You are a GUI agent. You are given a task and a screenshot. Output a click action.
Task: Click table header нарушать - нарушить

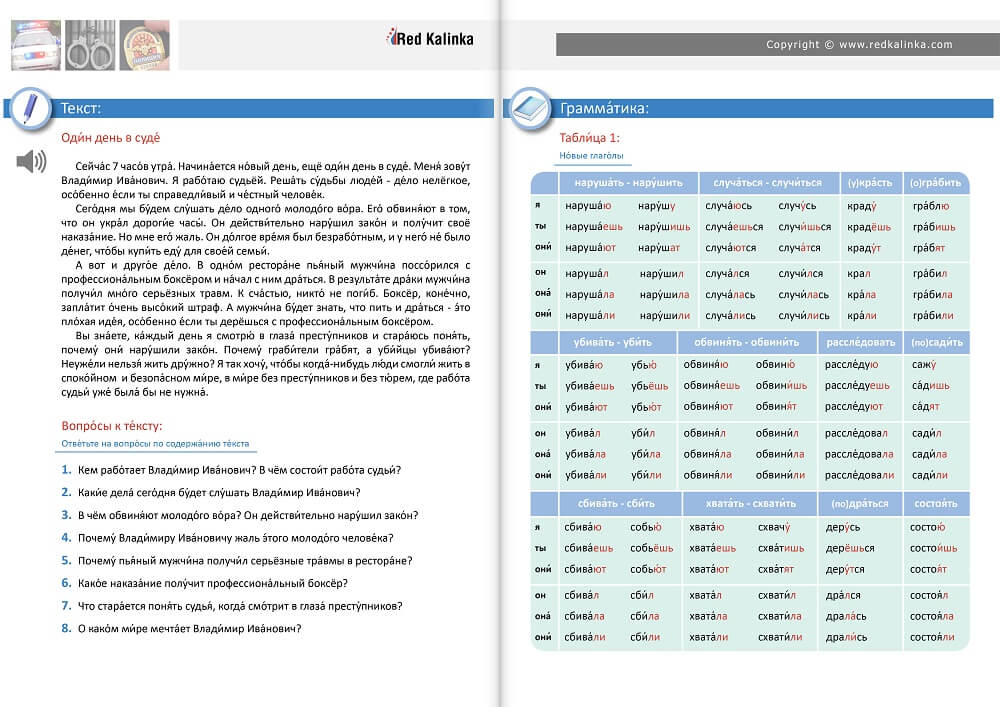[x=628, y=183]
